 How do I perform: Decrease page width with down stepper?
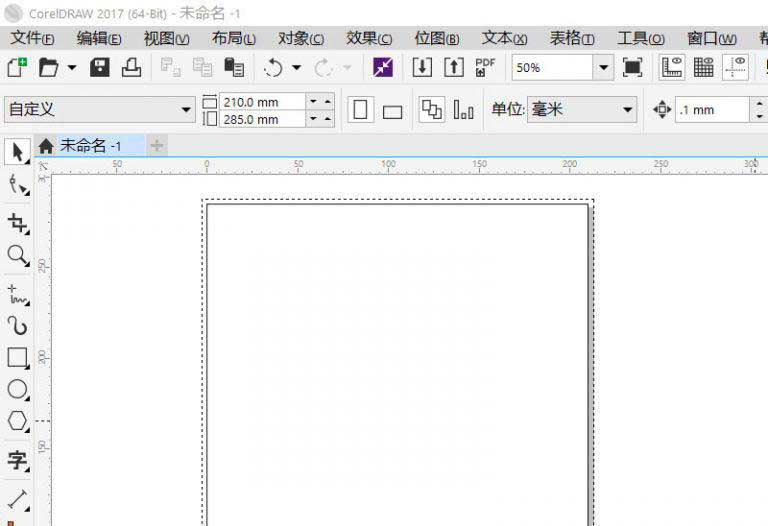tap(313, 101)
